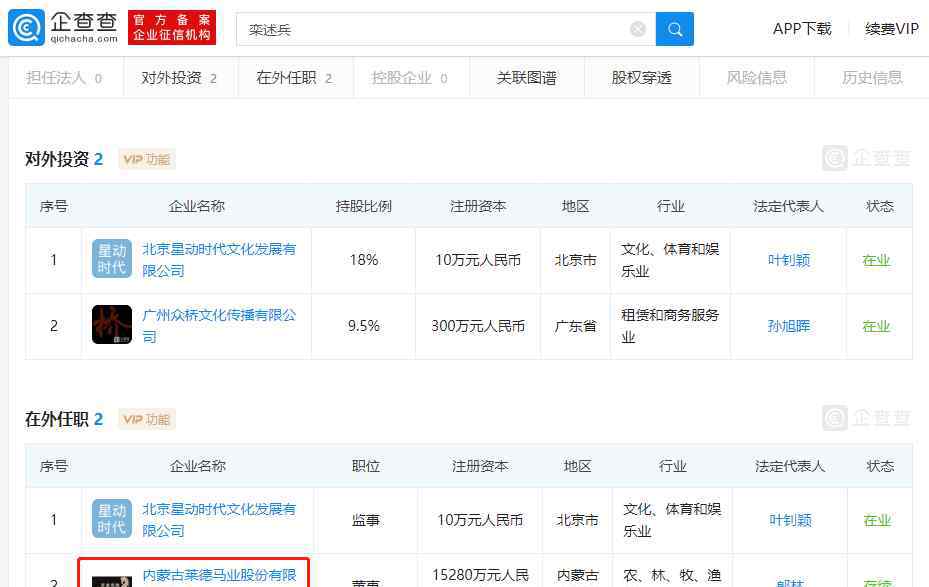The image size is (929, 587).
Task: Click the VIP功能 badge beside 在外任职
Action: 147,419
